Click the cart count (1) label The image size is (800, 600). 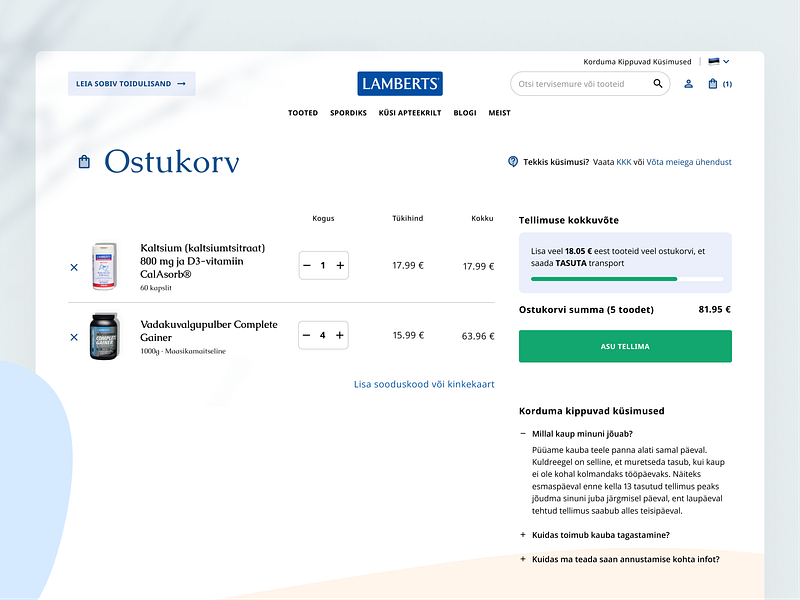click(x=727, y=84)
